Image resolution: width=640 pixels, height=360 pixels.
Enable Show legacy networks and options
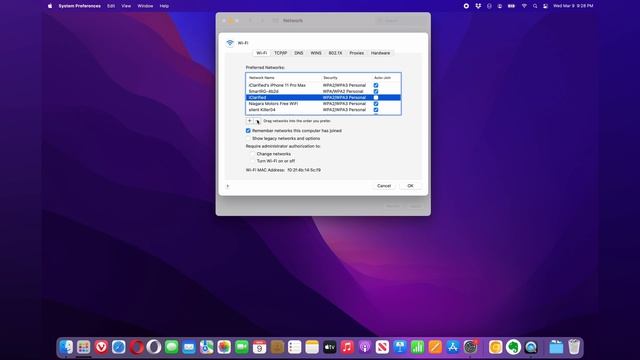[248, 138]
